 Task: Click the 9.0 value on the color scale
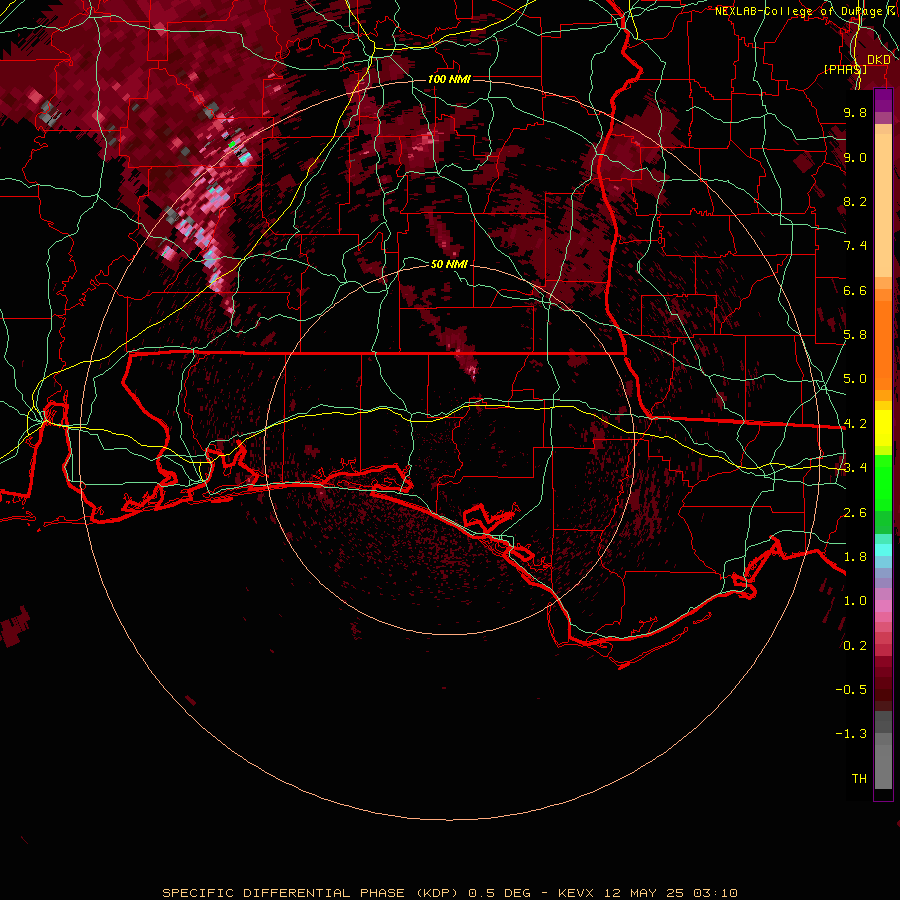[855, 157]
